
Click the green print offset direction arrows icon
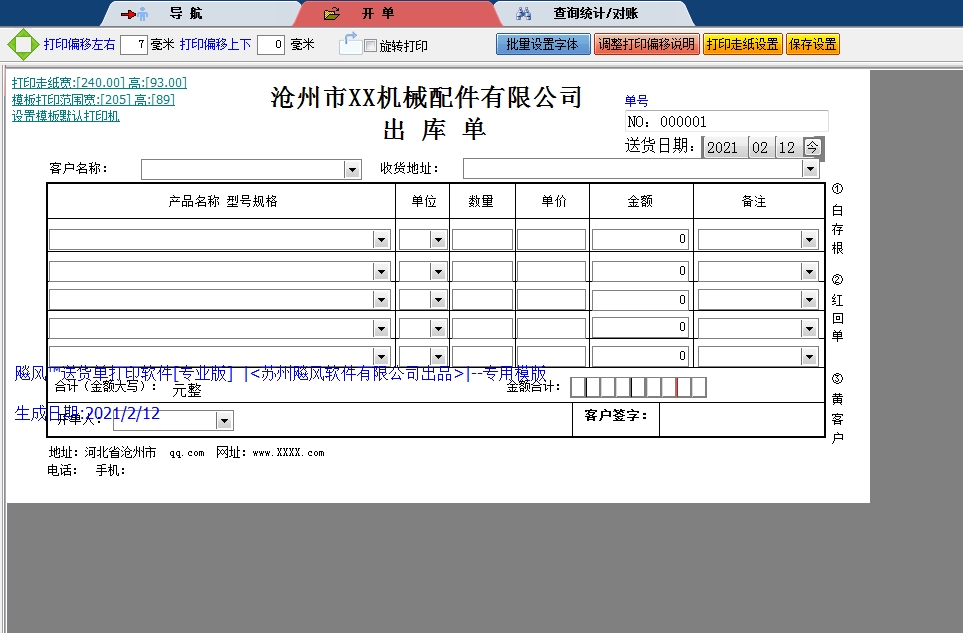click(22, 45)
